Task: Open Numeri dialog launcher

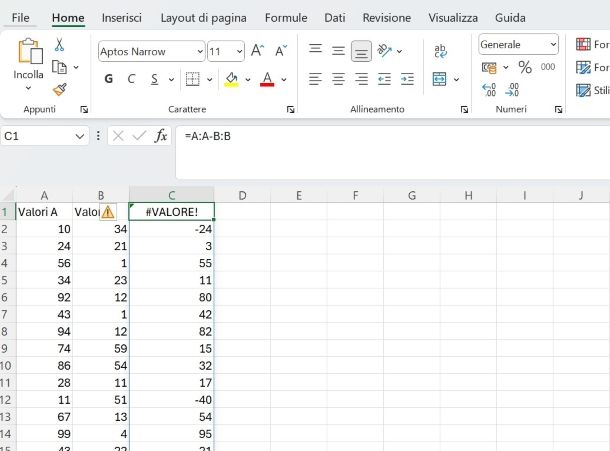Action: [558, 110]
